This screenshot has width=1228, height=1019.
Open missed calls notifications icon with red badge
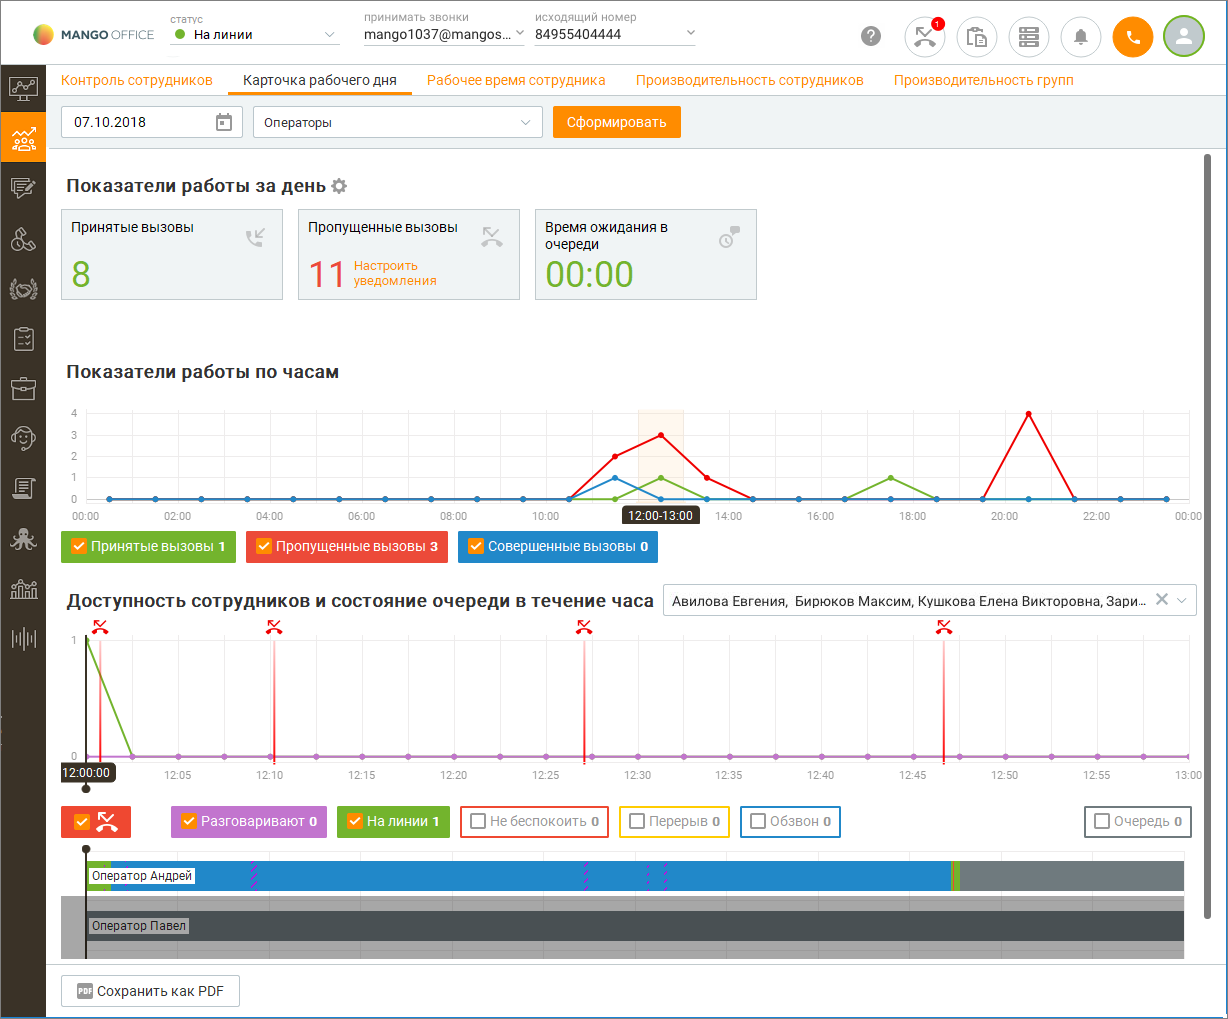click(x=925, y=37)
